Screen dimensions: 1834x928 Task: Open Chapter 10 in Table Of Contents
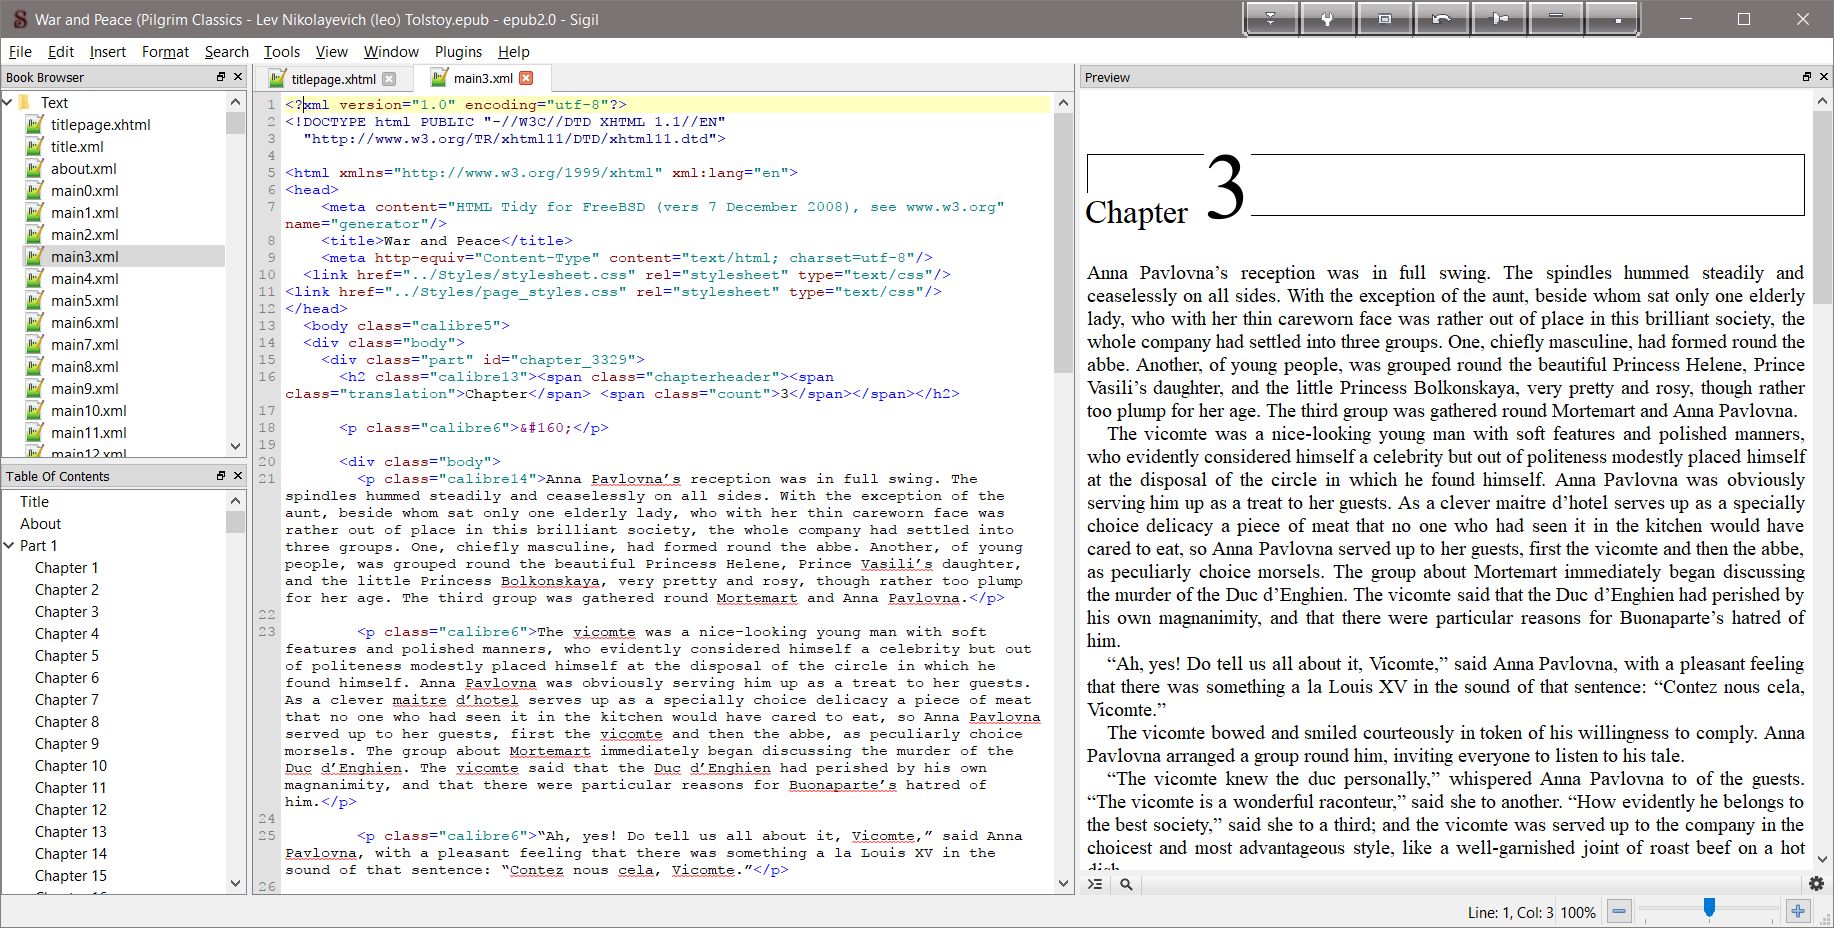click(x=71, y=766)
